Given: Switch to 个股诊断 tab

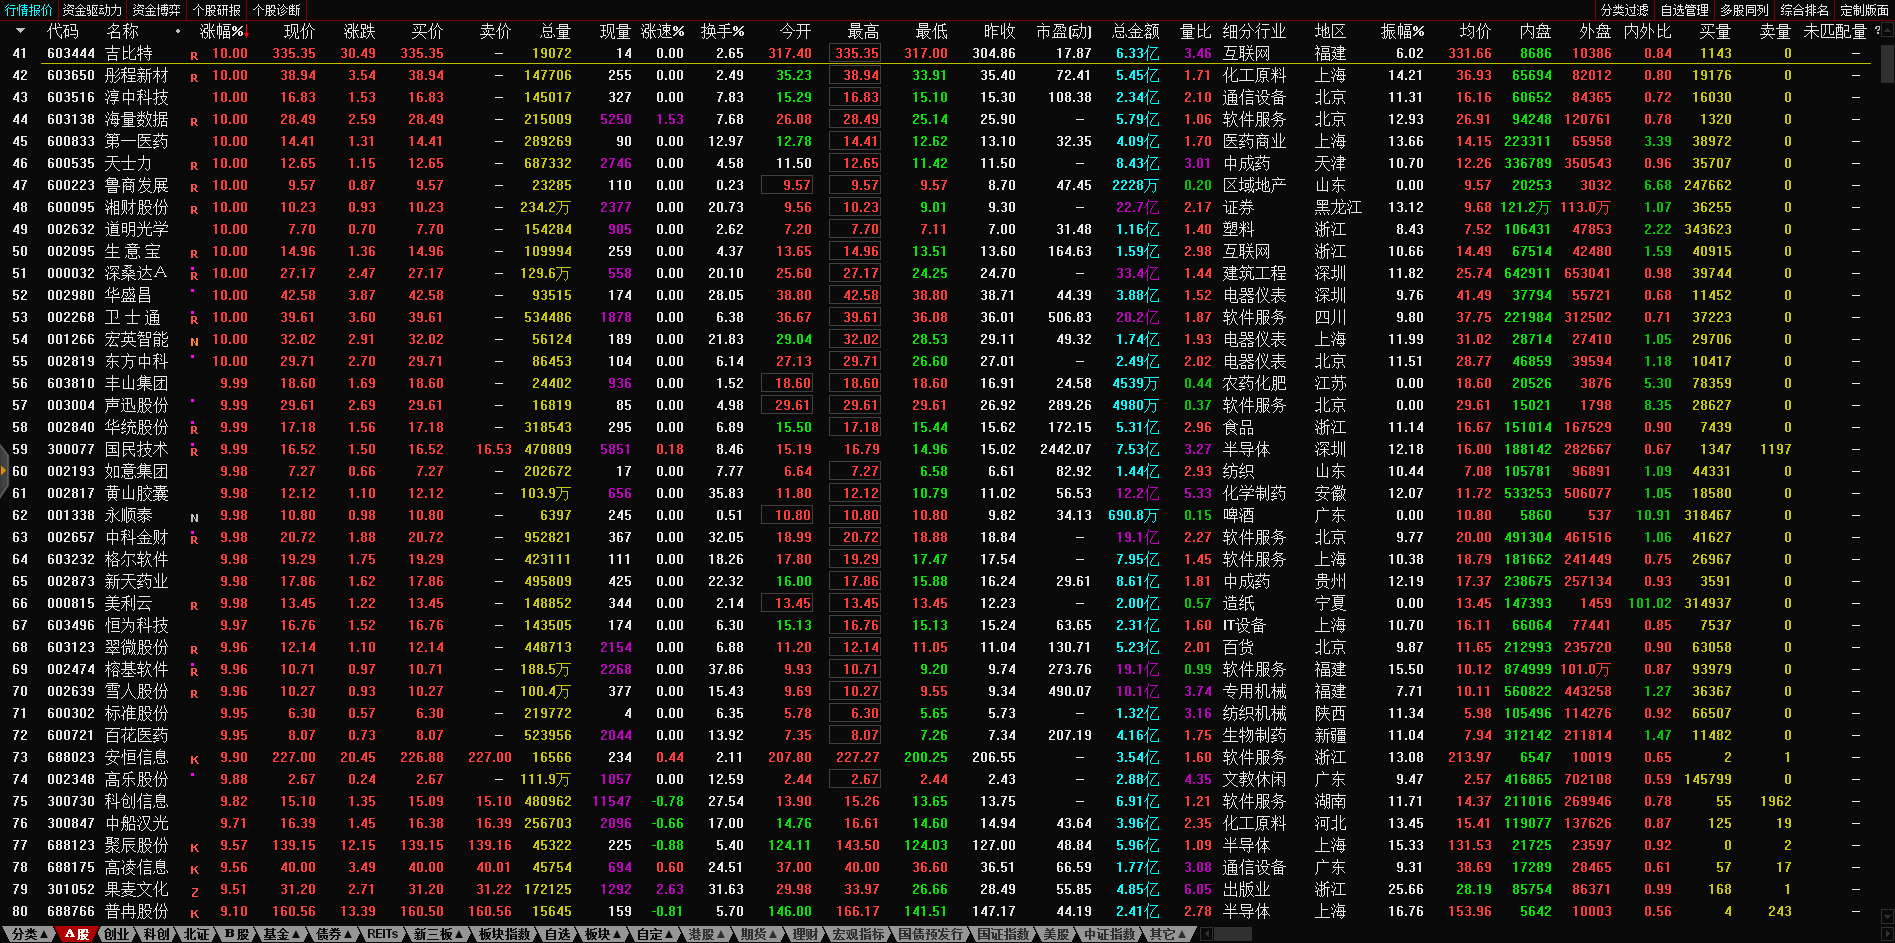Looking at the screenshot, I should tap(277, 10).
